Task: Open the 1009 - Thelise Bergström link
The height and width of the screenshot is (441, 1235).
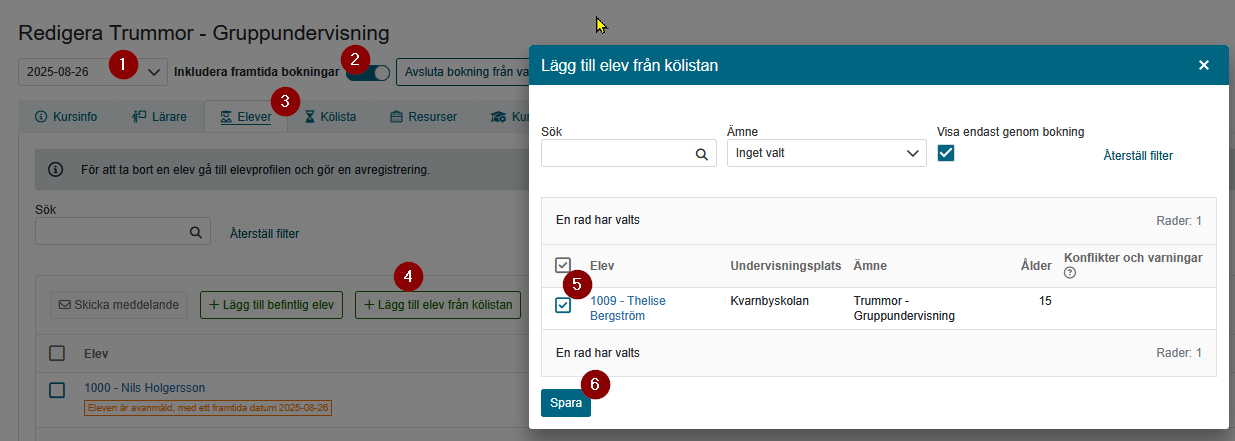Action: [x=628, y=308]
